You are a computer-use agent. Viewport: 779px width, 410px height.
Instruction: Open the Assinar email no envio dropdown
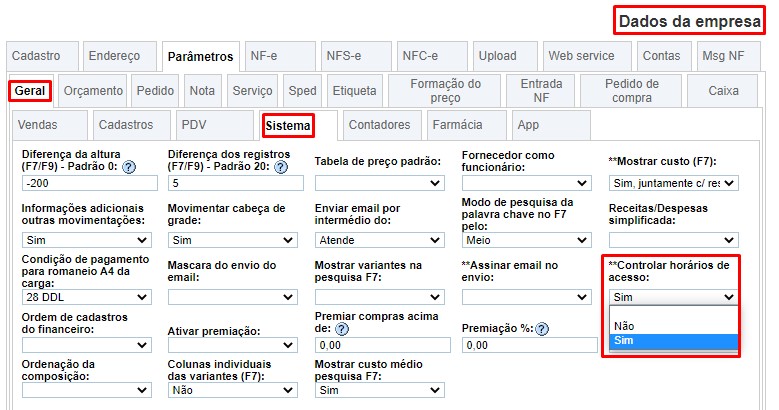527,298
